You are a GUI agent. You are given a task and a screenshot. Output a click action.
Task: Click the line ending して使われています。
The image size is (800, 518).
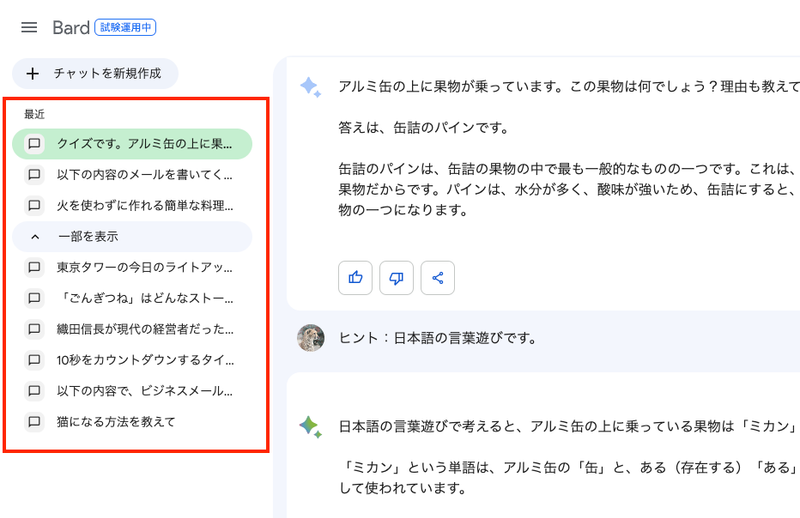pyautogui.click(x=403, y=488)
